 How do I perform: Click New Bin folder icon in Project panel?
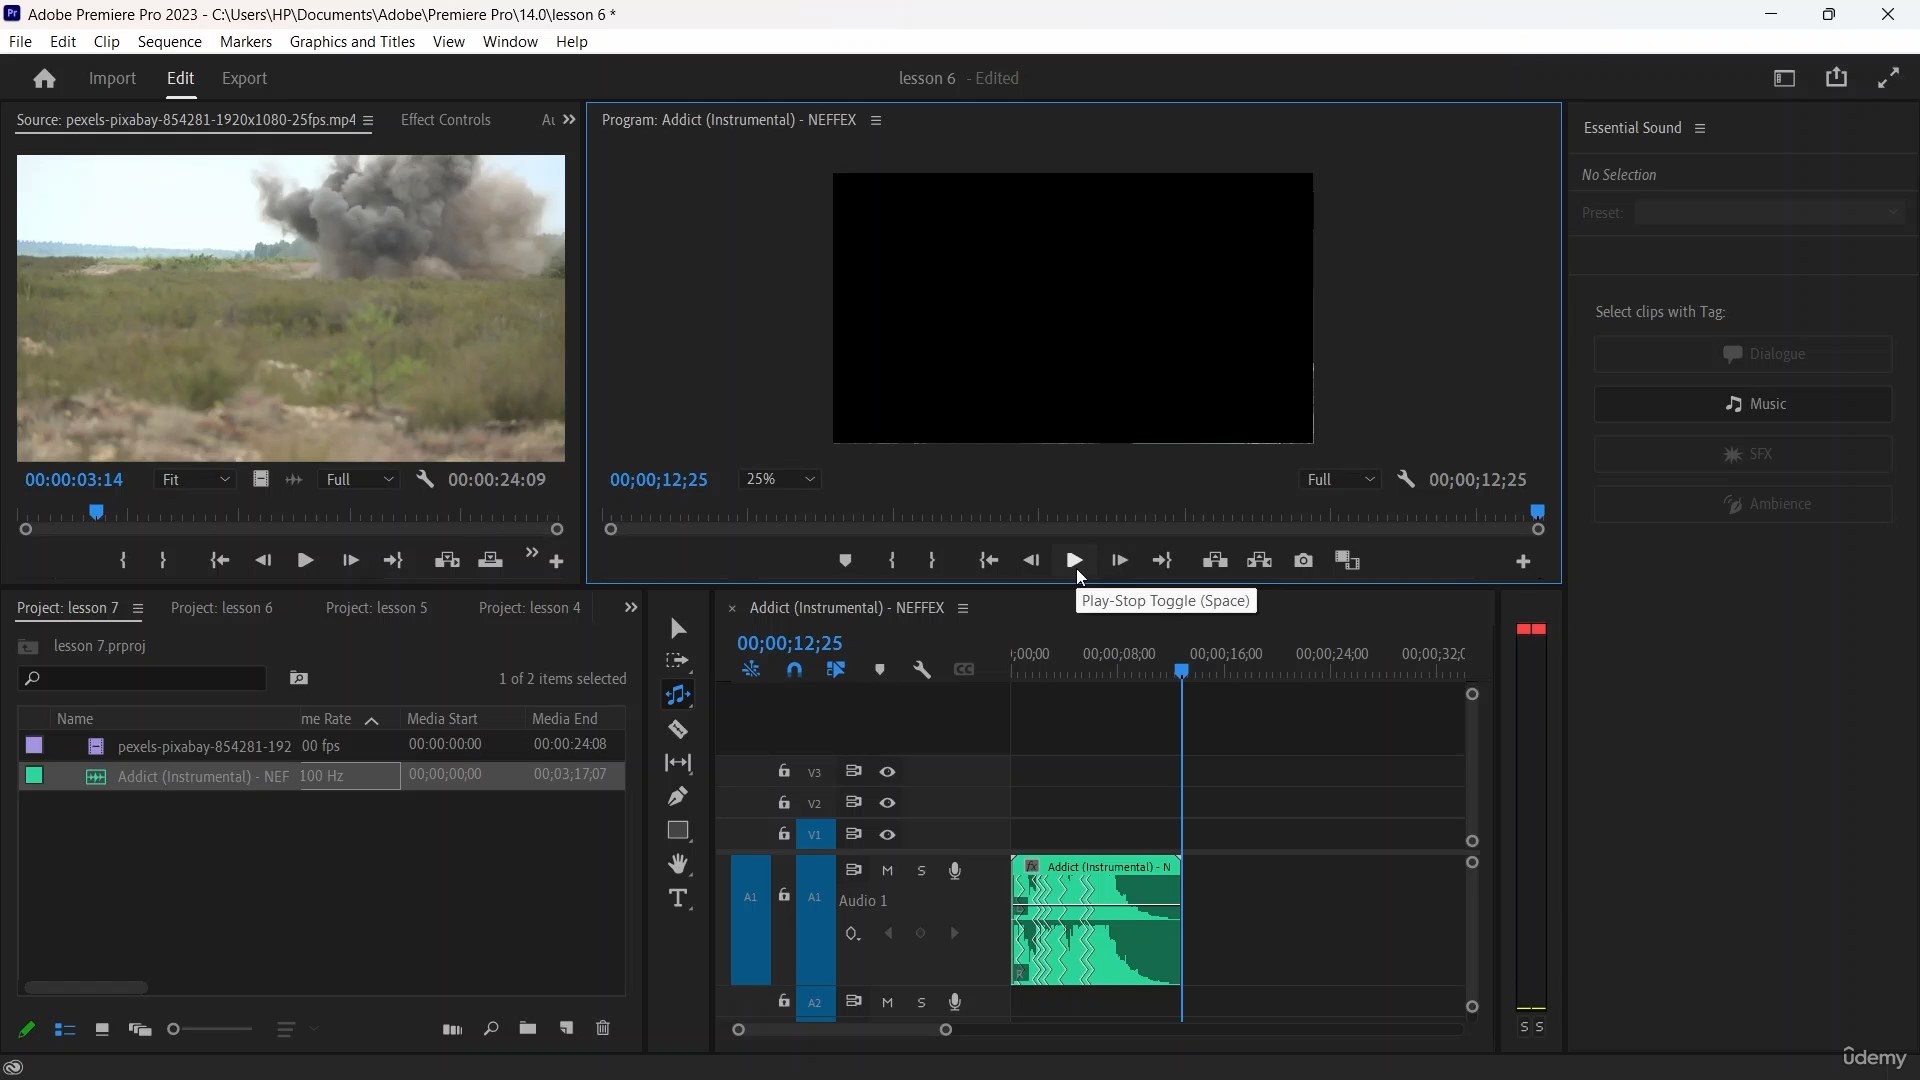527,1029
